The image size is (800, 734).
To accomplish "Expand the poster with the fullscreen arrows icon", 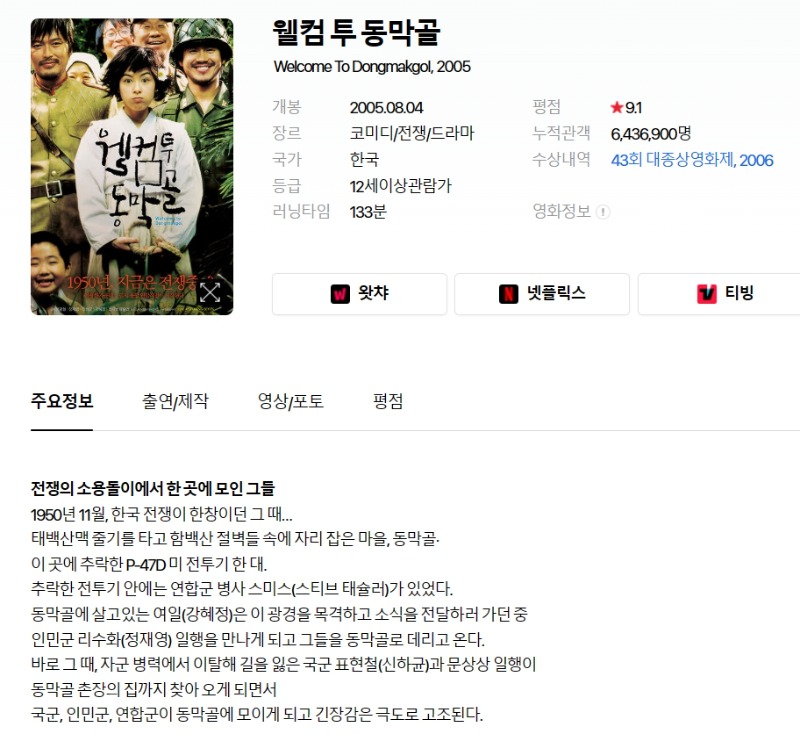I will (x=210, y=292).
